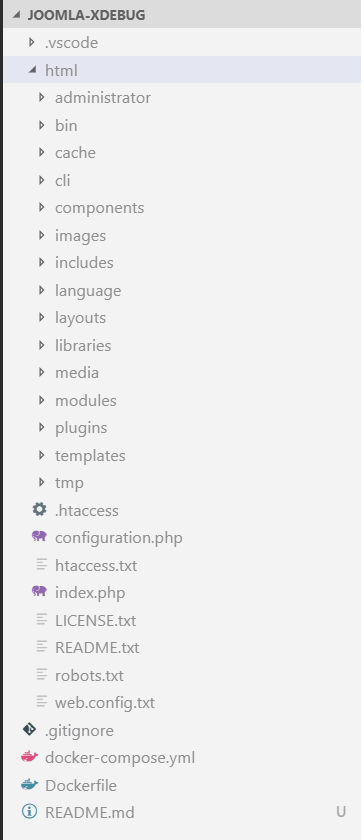Click the PHP elephant icon for configuration.php
Screen dimensions: 364x840
[x=39, y=537]
